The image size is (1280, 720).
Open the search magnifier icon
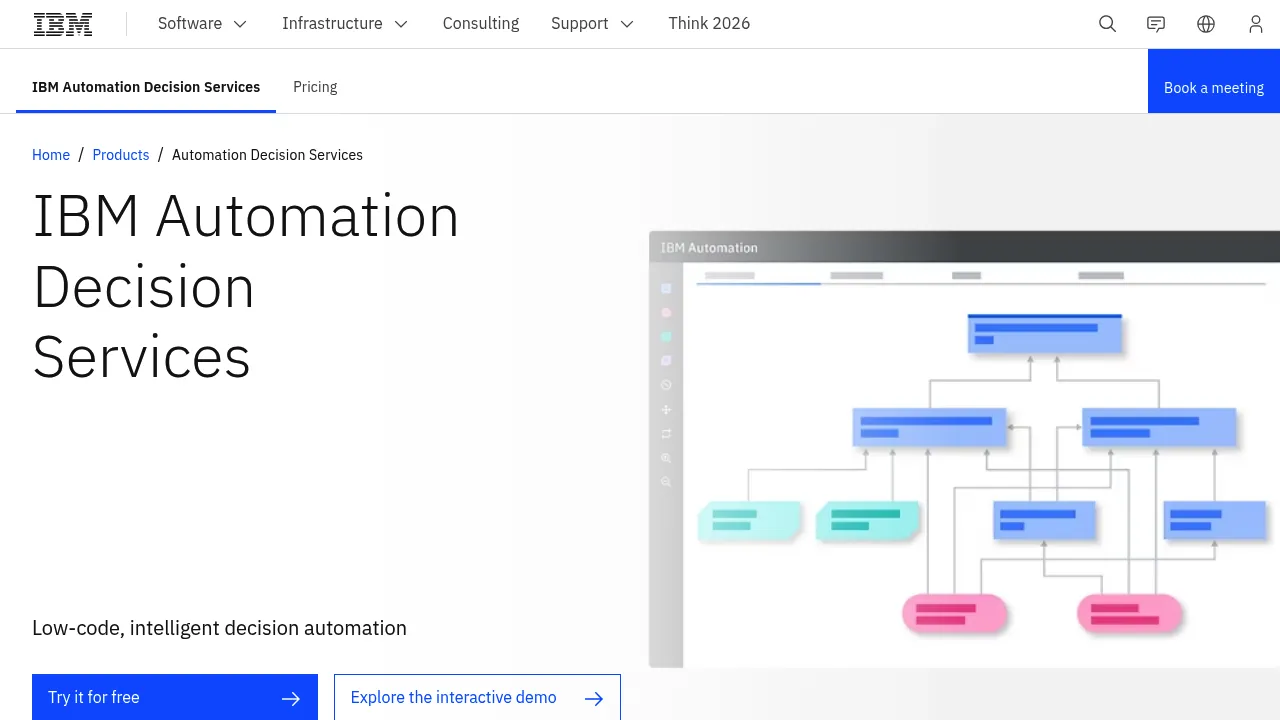(x=1107, y=24)
